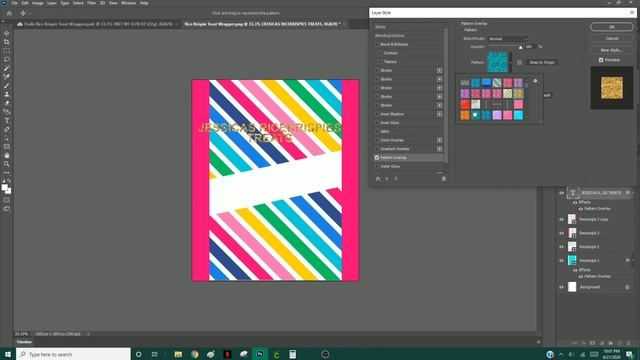
Task: Click the pattern picker dropdown arrow
Action: click(x=510, y=62)
